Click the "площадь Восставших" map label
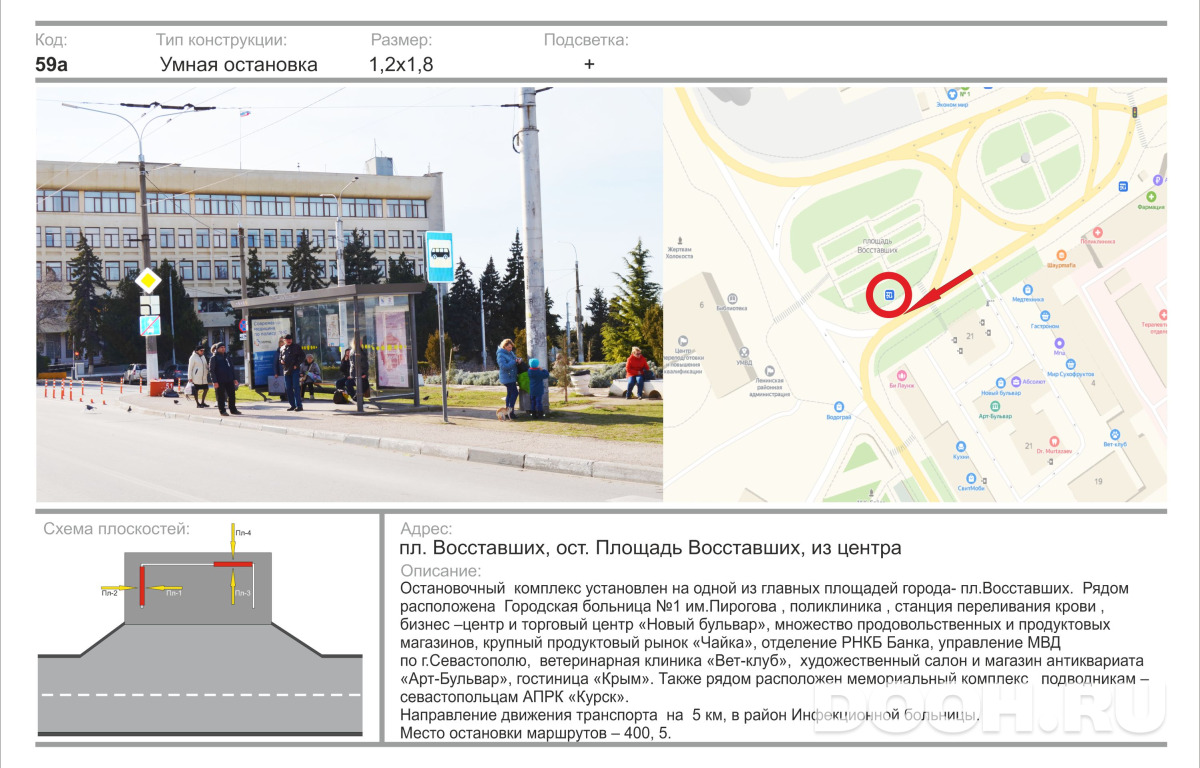Image resolution: width=1200 pixels, height=768 pixels. click(878, 245)
